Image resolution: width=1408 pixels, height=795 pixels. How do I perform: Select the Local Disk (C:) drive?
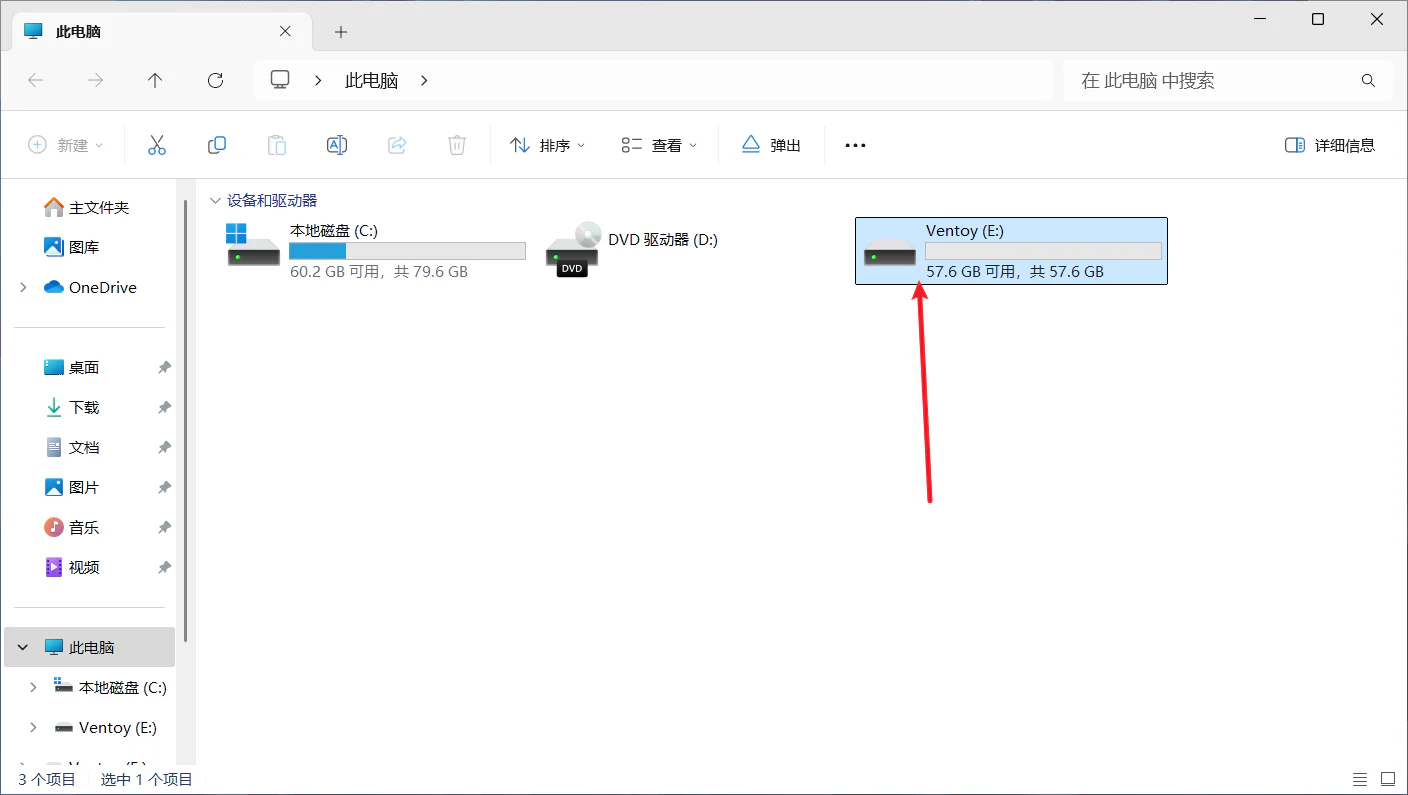[x=375, y=251]
